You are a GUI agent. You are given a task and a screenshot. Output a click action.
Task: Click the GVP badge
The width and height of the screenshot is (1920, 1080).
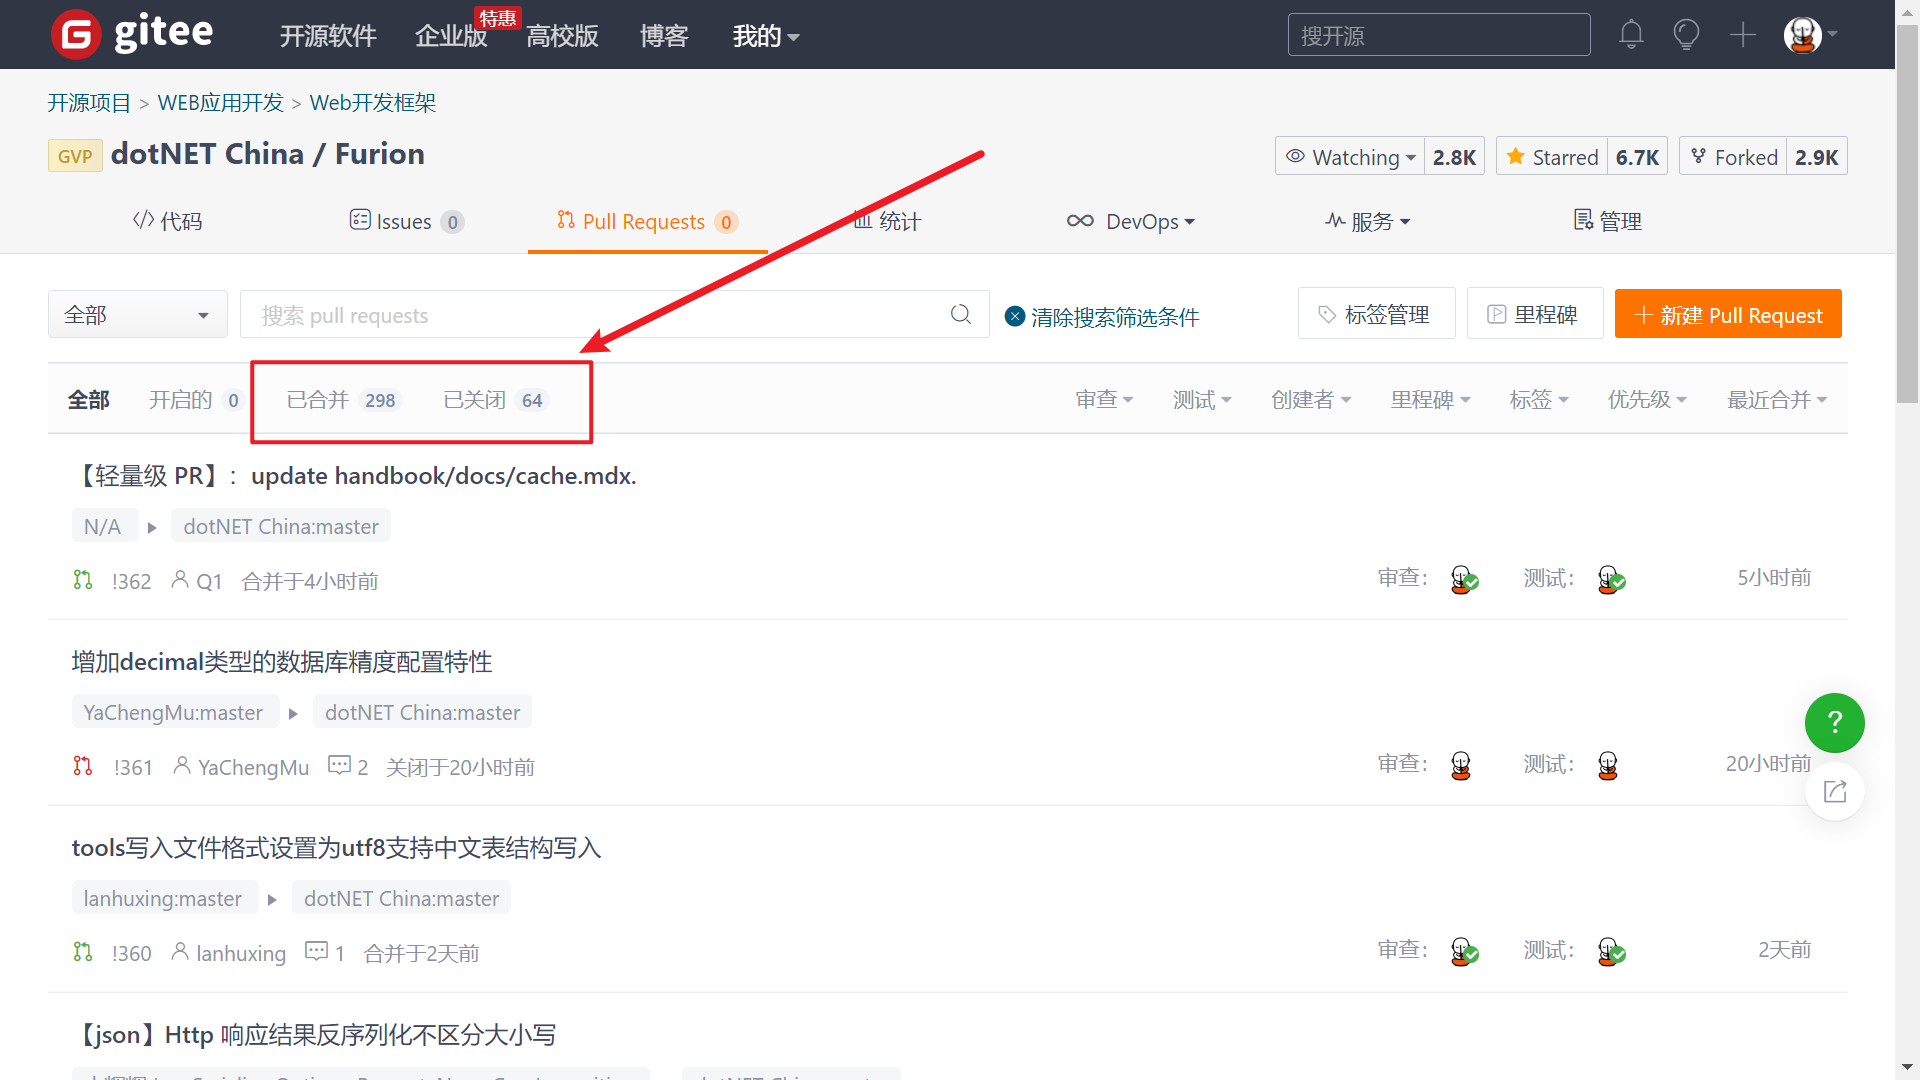(x=75, y=156)
